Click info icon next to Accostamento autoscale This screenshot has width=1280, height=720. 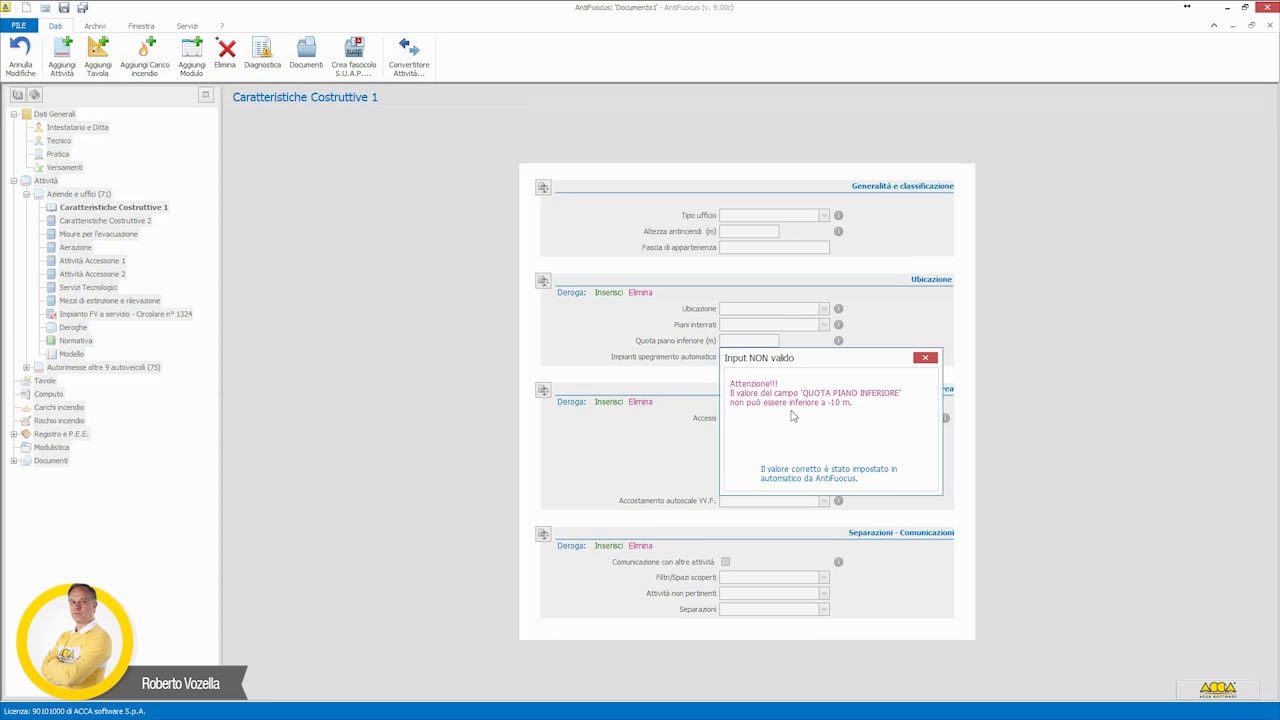(x=839, y=500)
